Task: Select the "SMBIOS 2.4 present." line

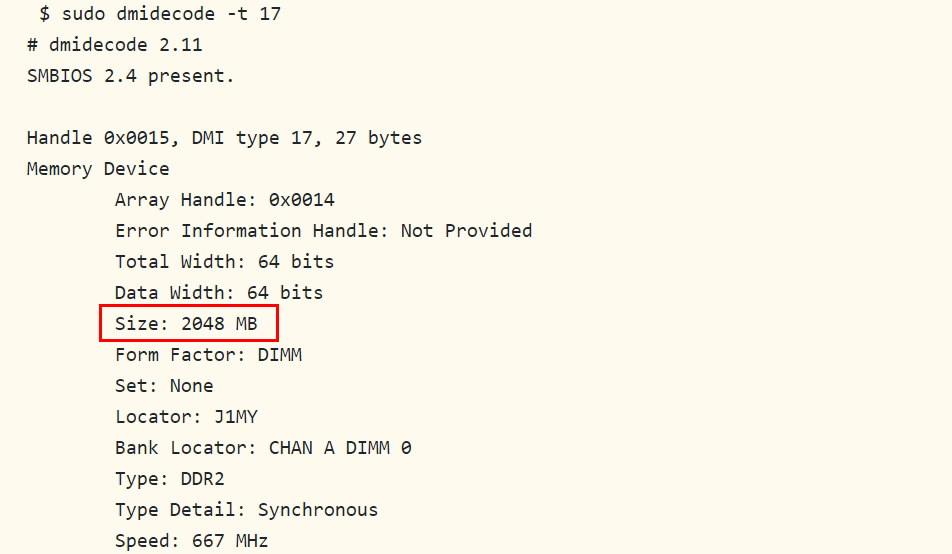Action: [130, 76]
